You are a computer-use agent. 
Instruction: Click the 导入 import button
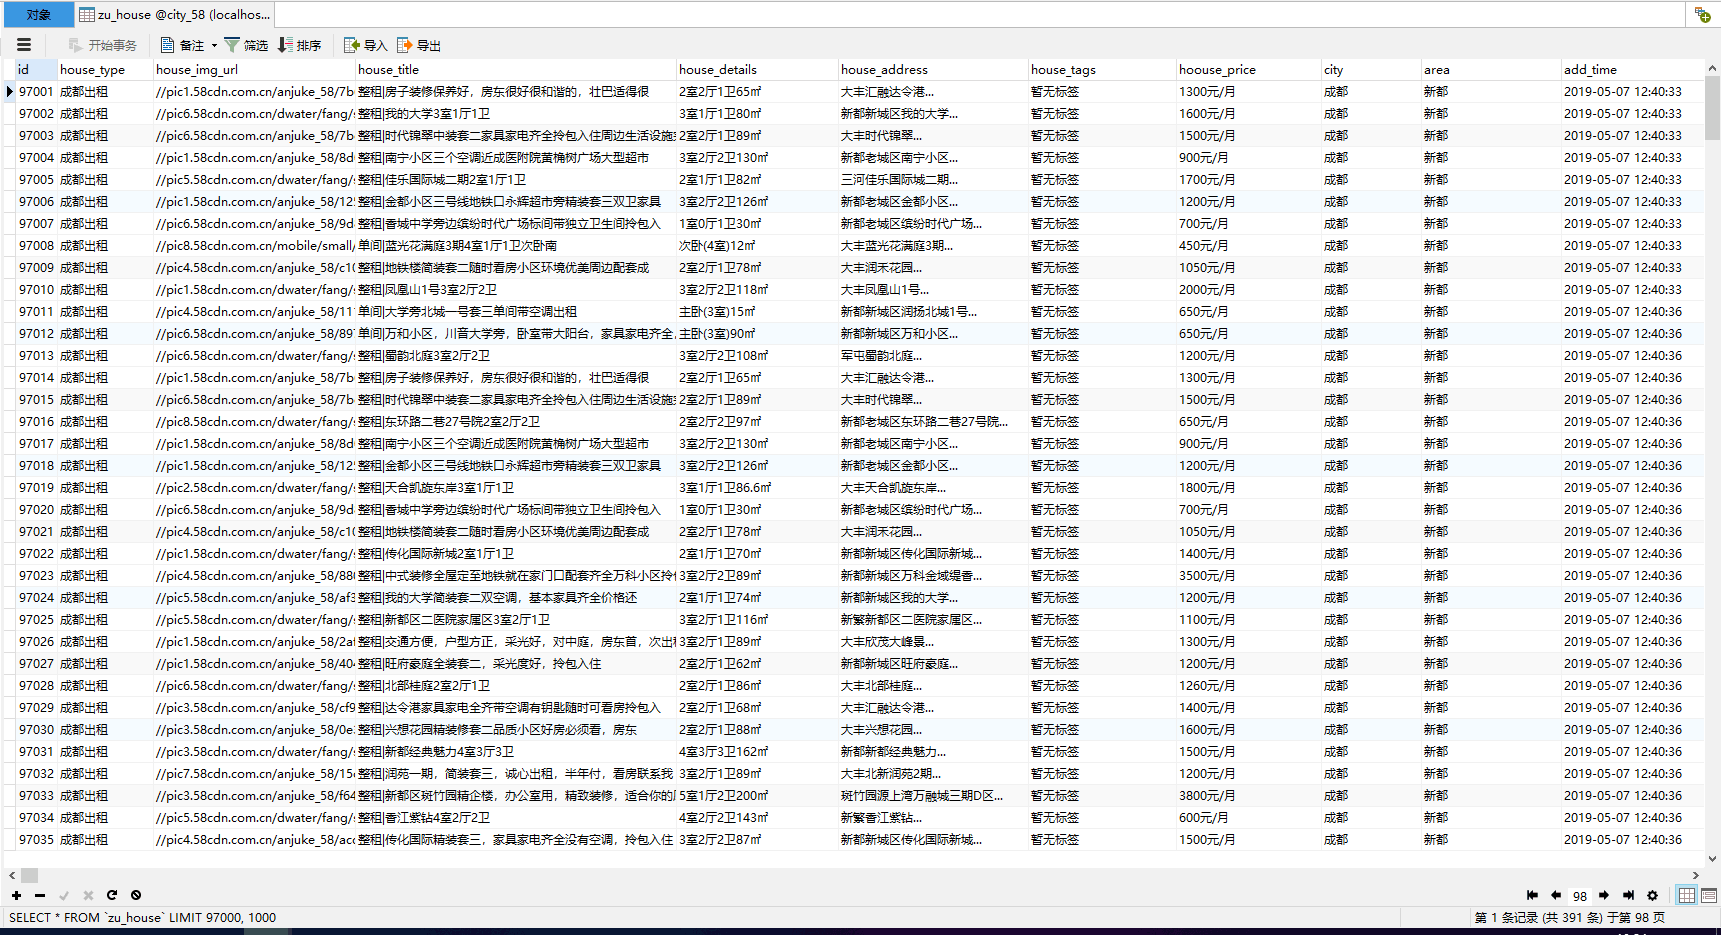[x=365, y=45]
